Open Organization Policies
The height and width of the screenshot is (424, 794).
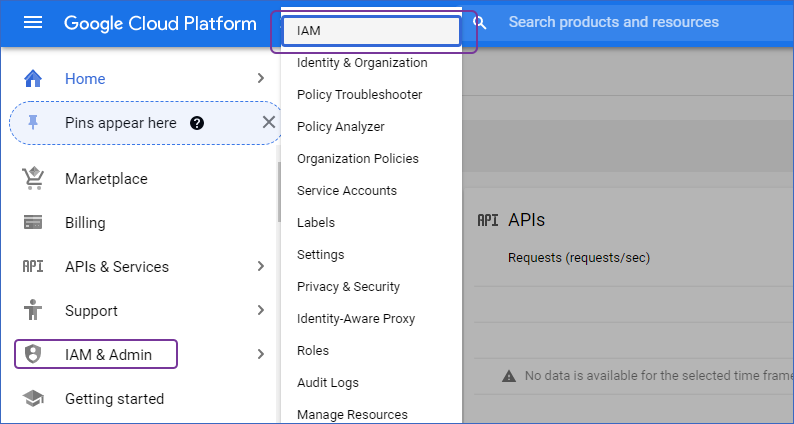[x=358, y=159]
